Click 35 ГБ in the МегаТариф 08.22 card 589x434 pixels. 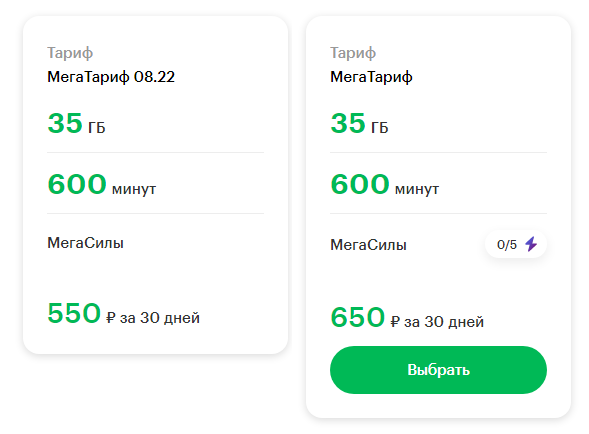[x=76, y=123]
